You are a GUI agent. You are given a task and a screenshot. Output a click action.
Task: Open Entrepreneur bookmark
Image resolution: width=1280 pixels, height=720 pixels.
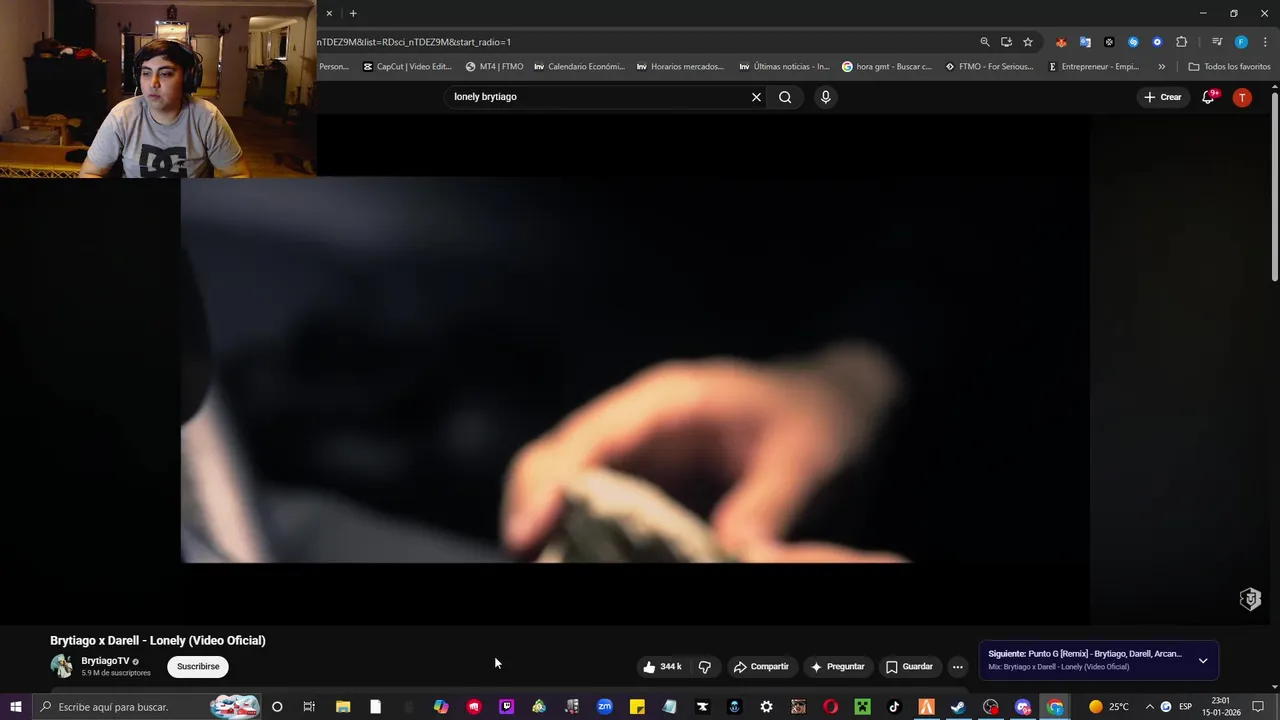(1093, 67)
